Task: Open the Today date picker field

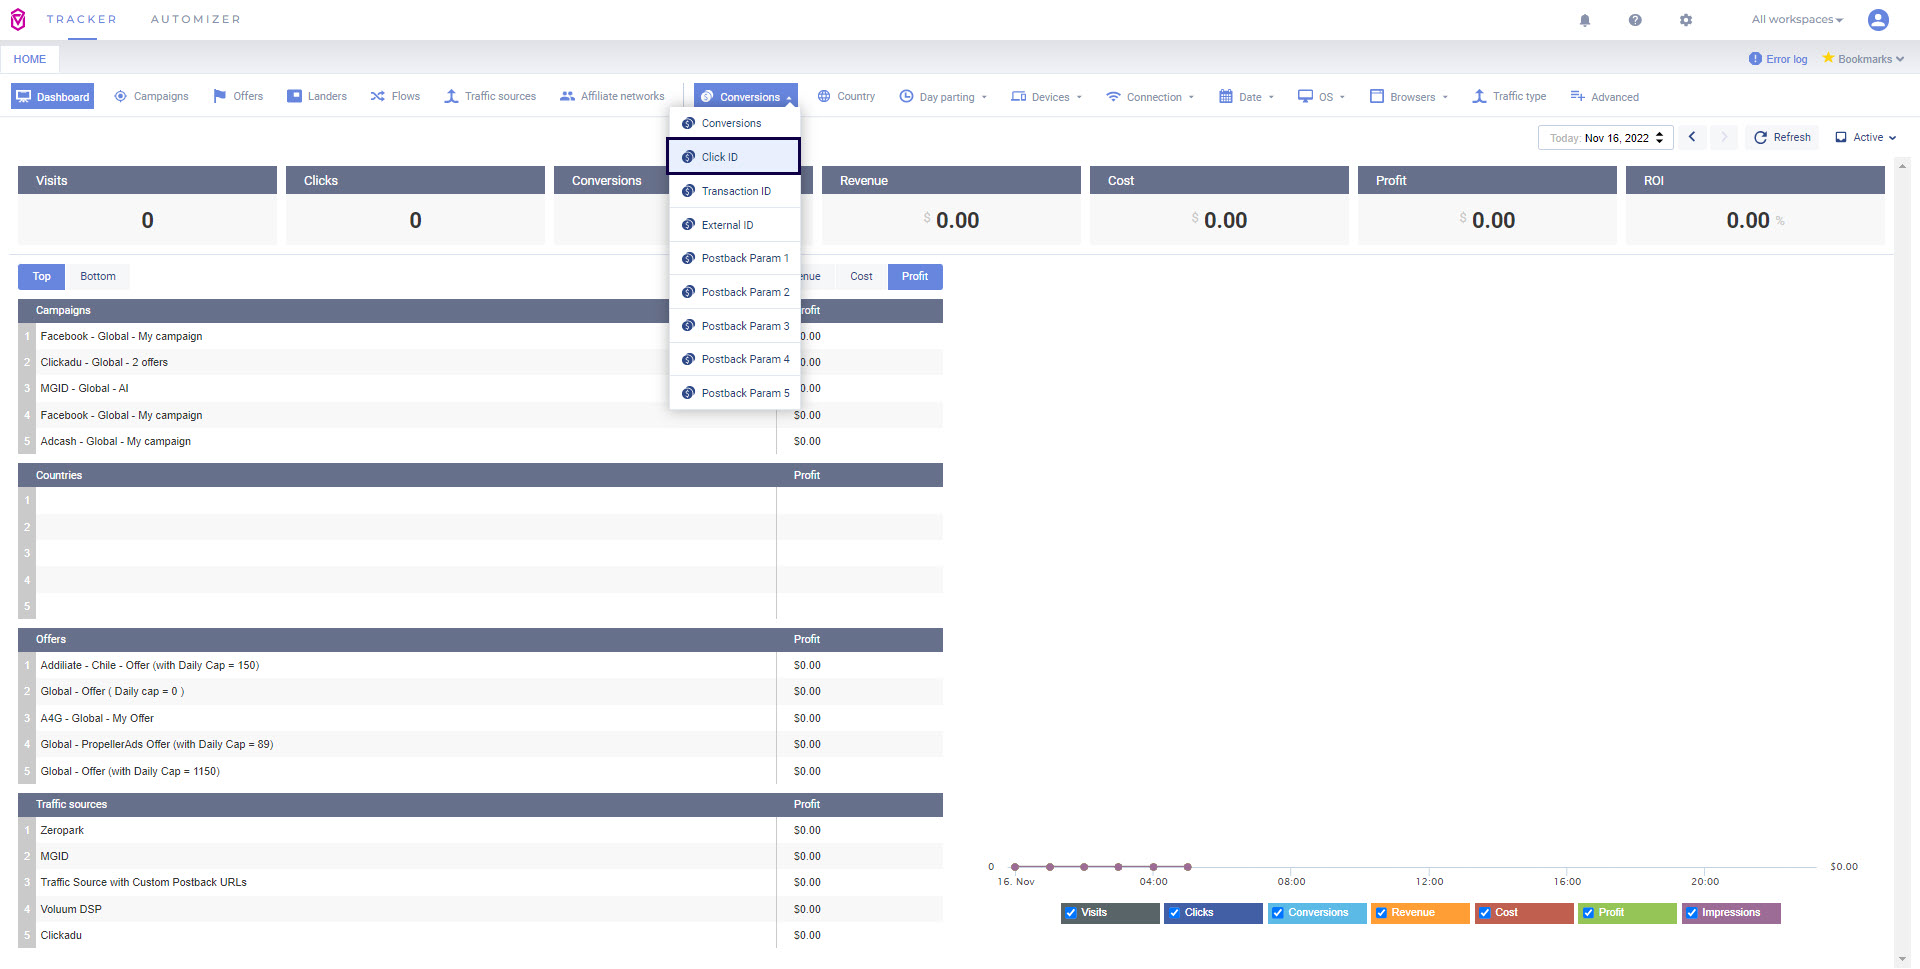Action: [x=1605, y=138]
